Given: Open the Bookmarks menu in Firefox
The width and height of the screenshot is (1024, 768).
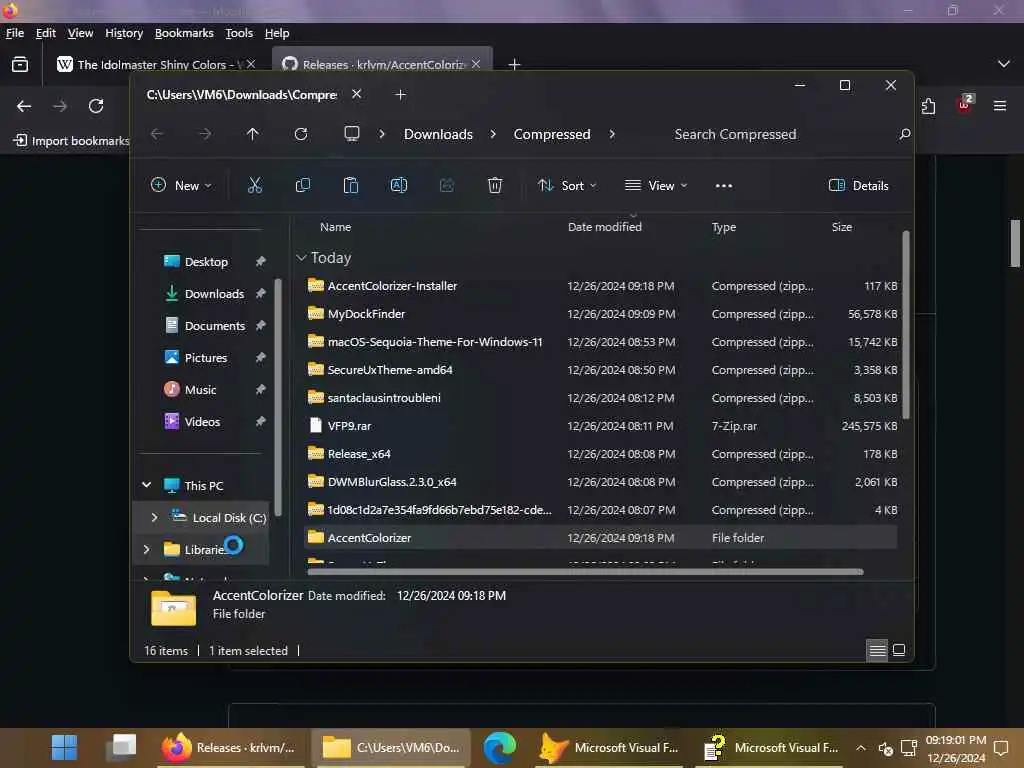Looking at the screenshot, I should (184, 33).
